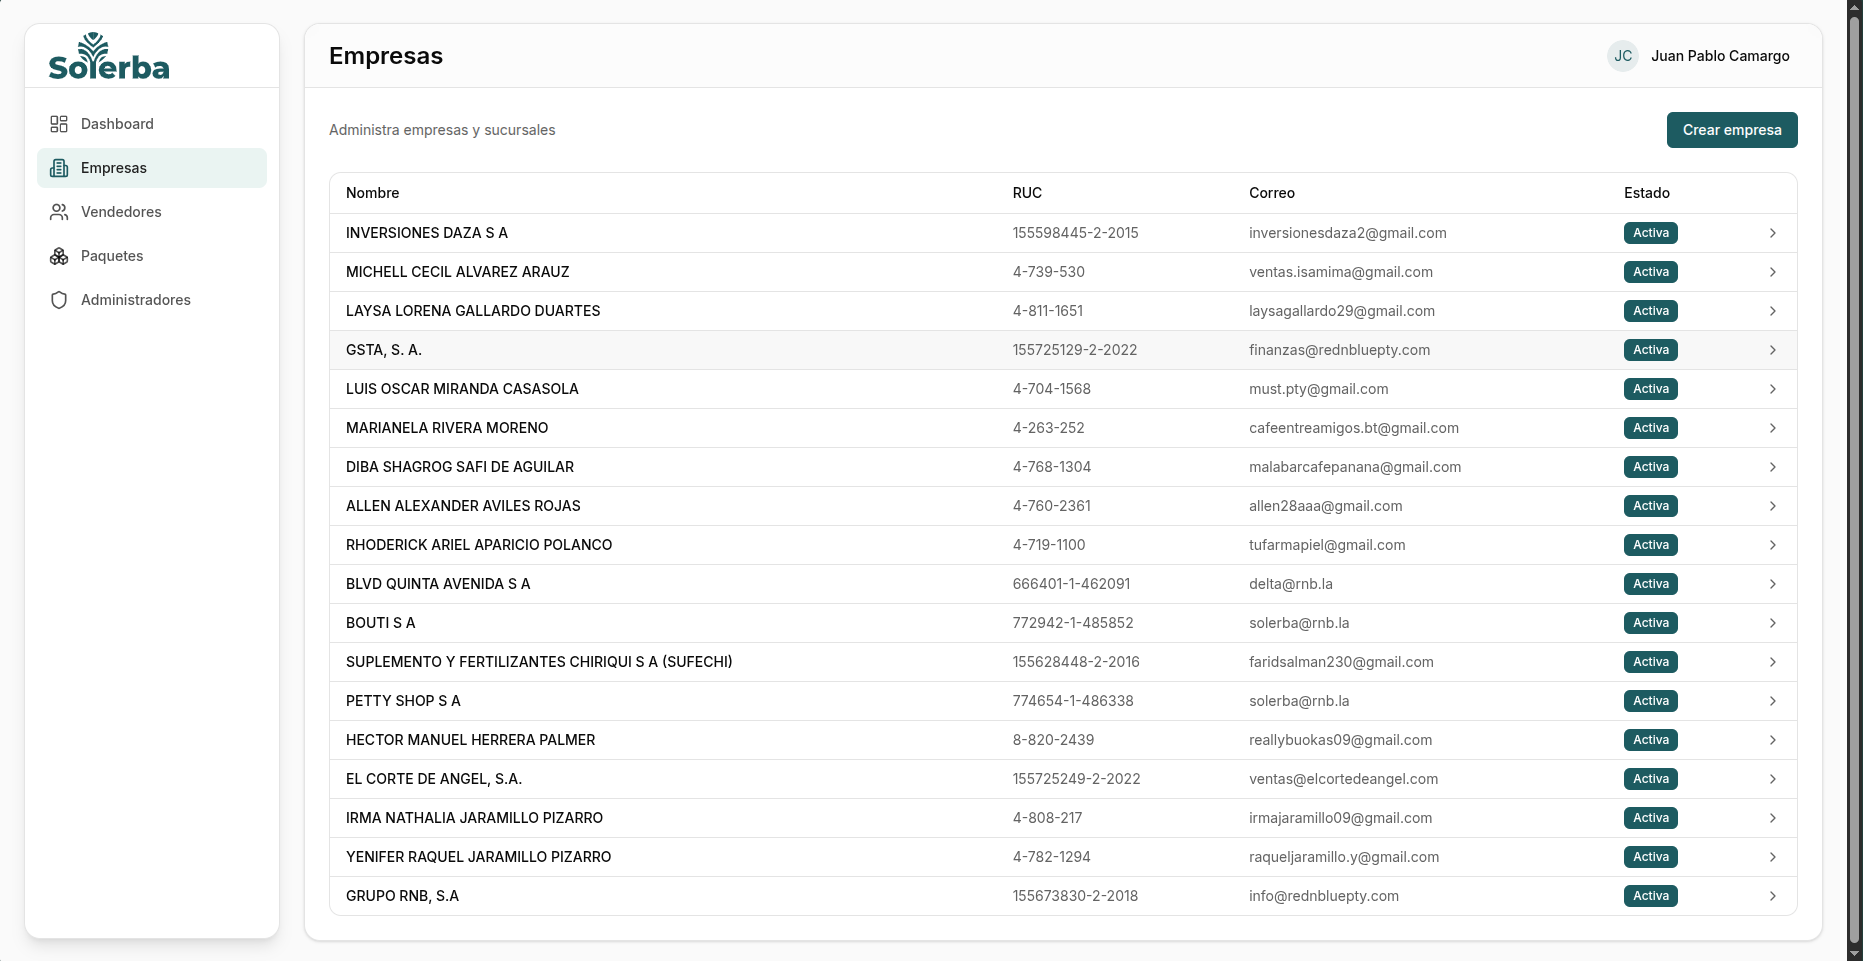Click the JC user avatar
The width and height of the screenshot is (1863, 961).
[x=1622, y=56]
